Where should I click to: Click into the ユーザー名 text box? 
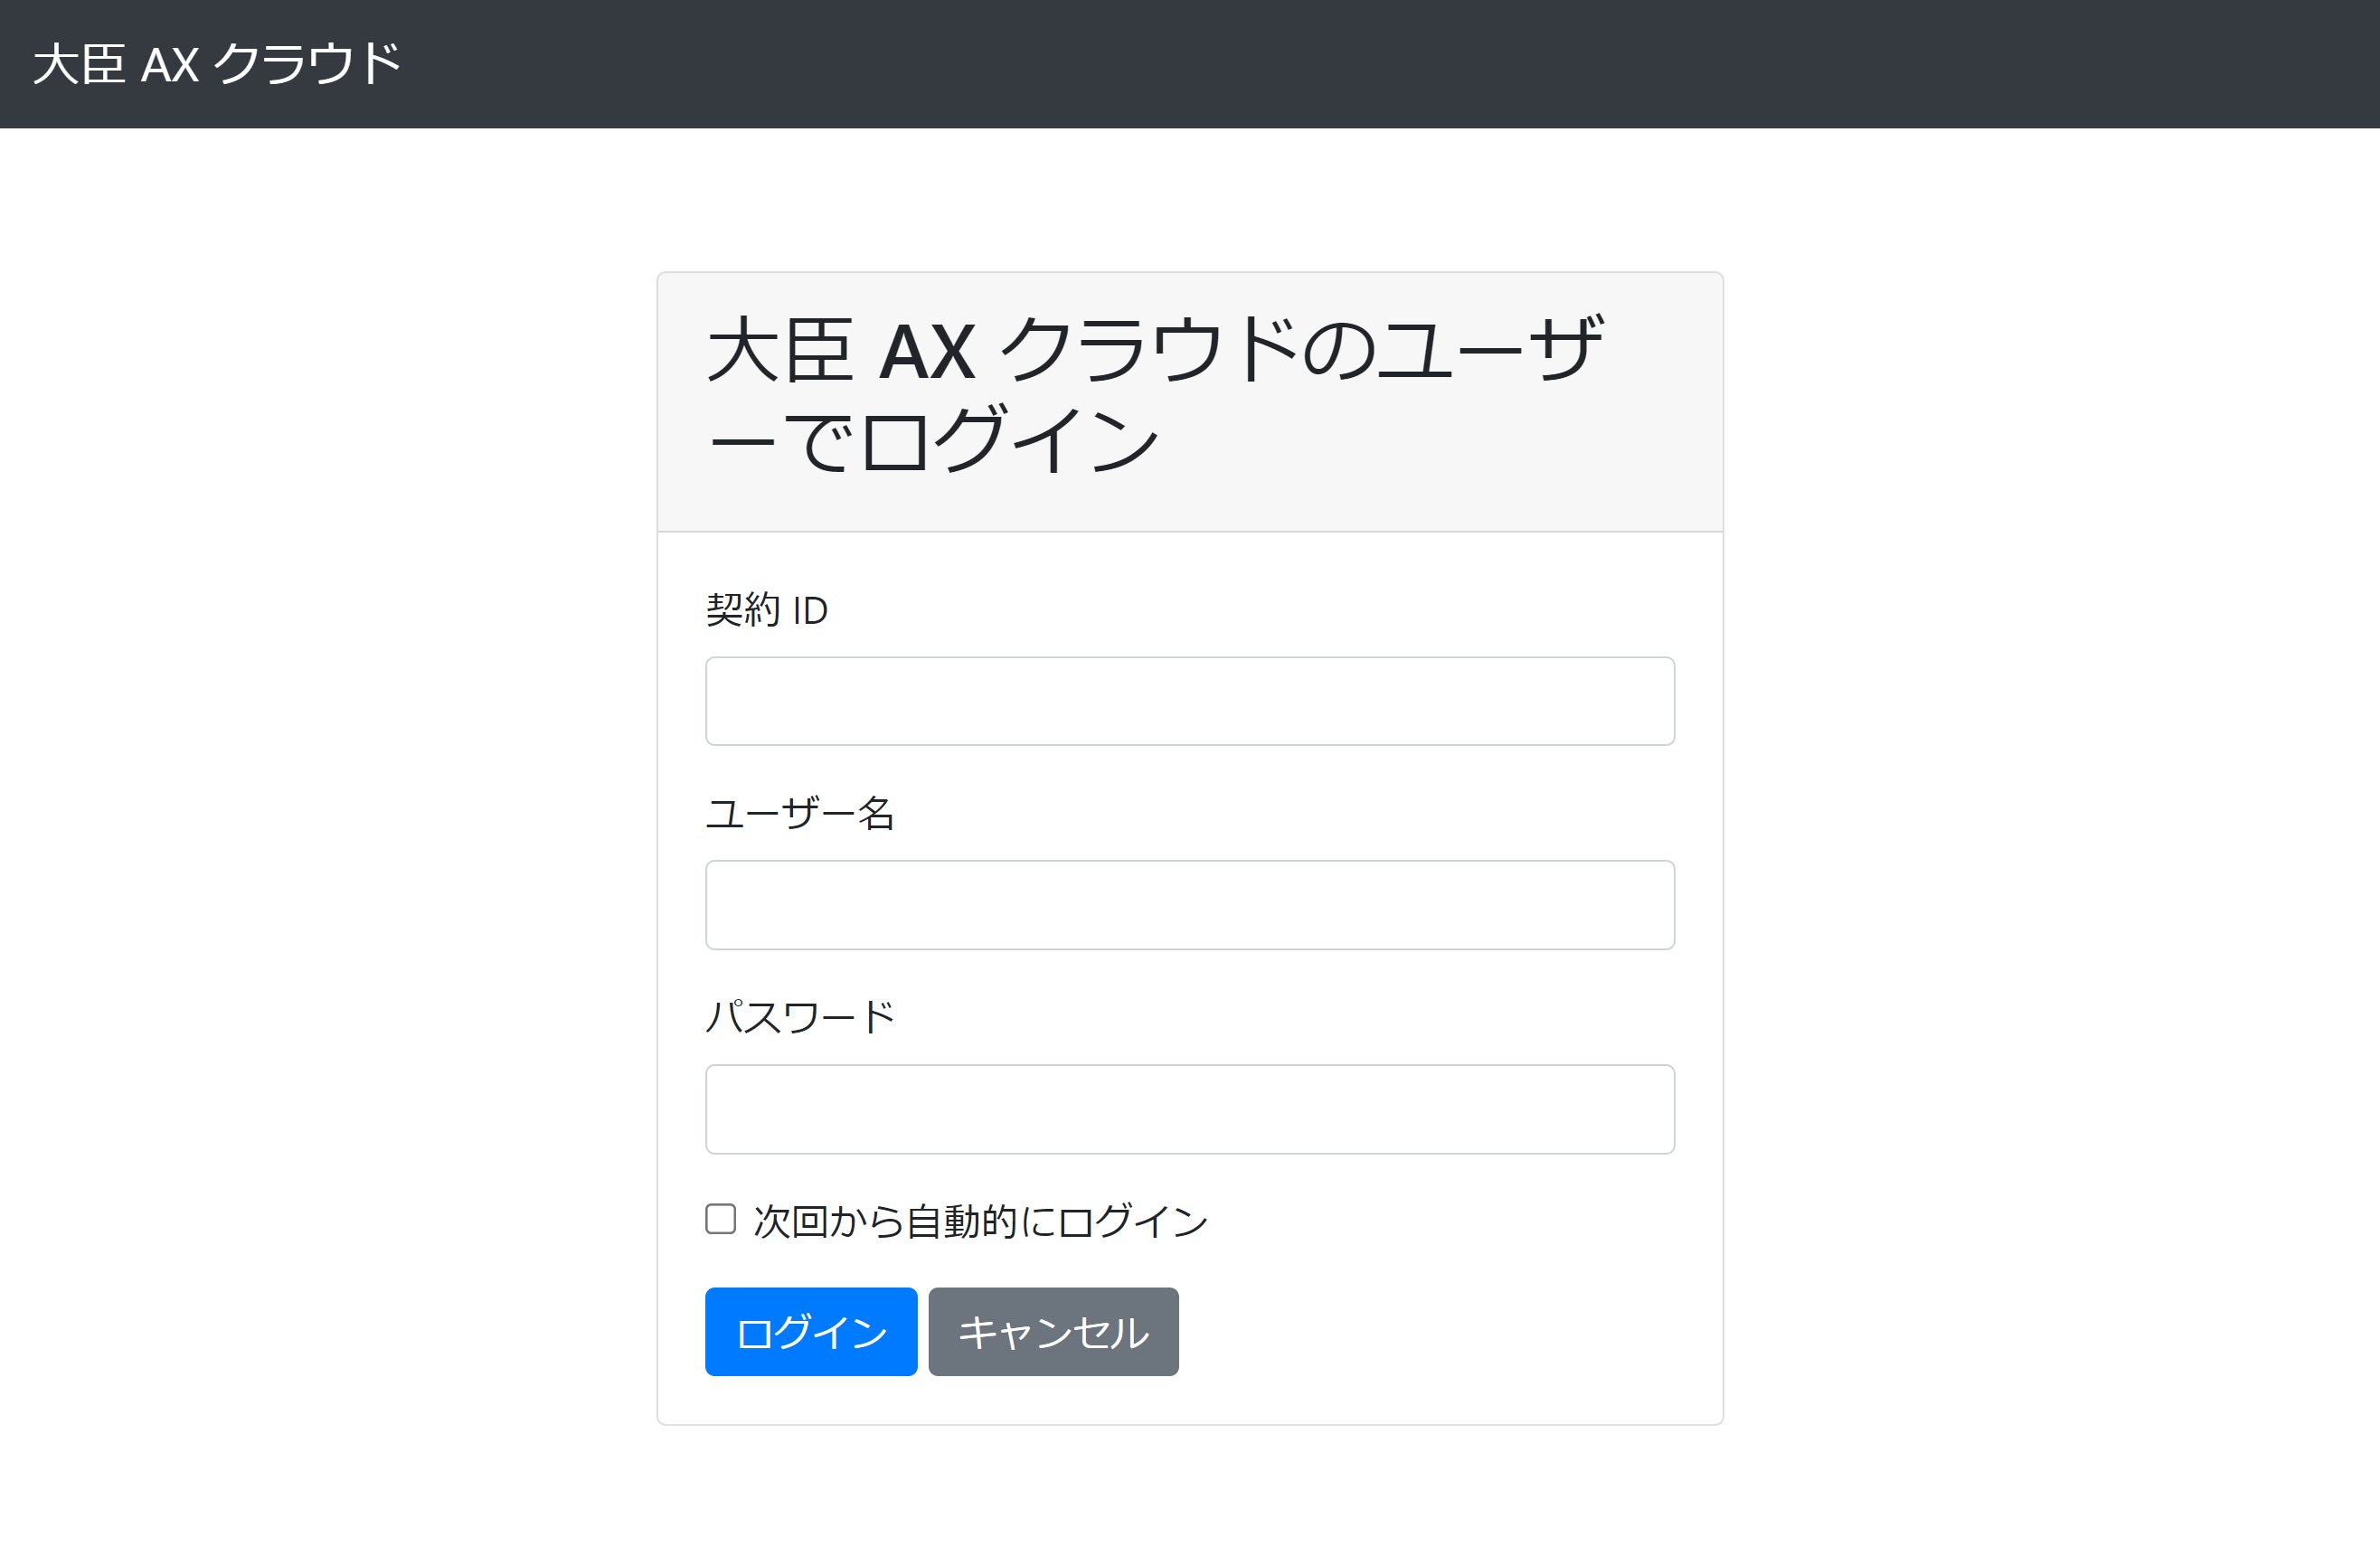click(x=1189, y=905)
